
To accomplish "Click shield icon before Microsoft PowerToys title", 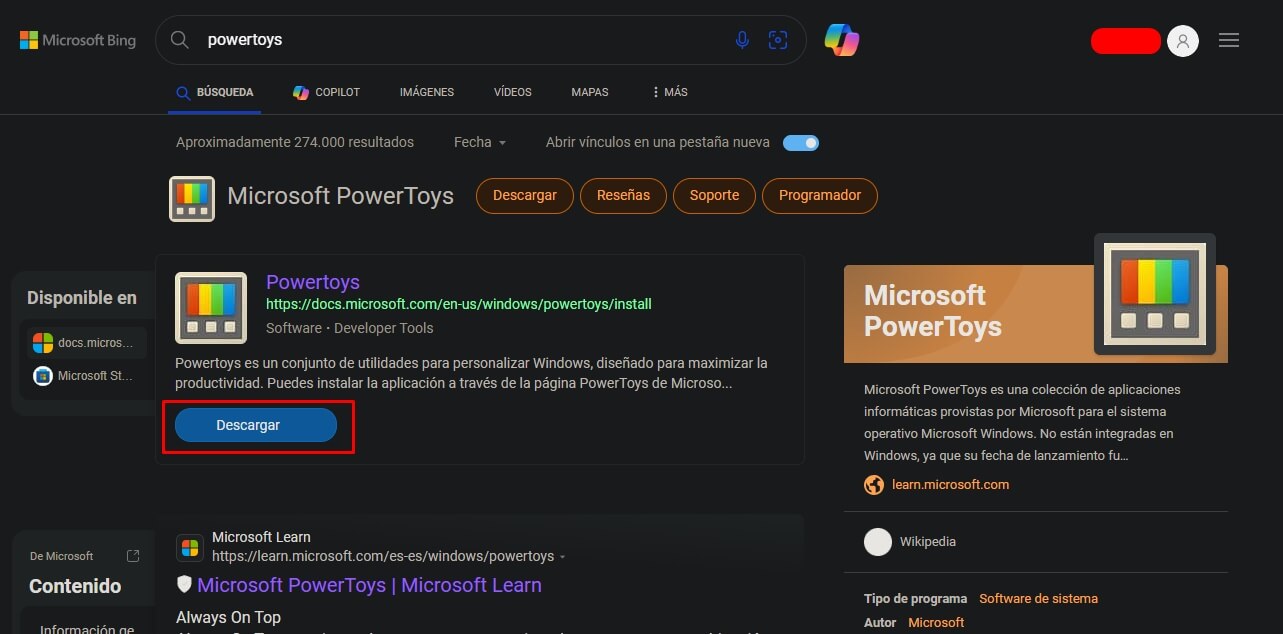I will click(184, 585).
